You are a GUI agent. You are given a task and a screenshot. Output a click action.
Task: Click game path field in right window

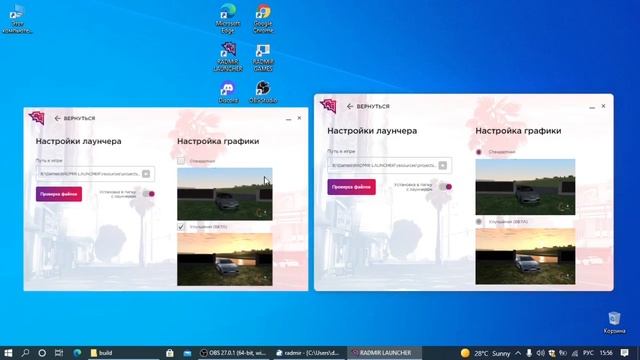(x=389, y=165)
